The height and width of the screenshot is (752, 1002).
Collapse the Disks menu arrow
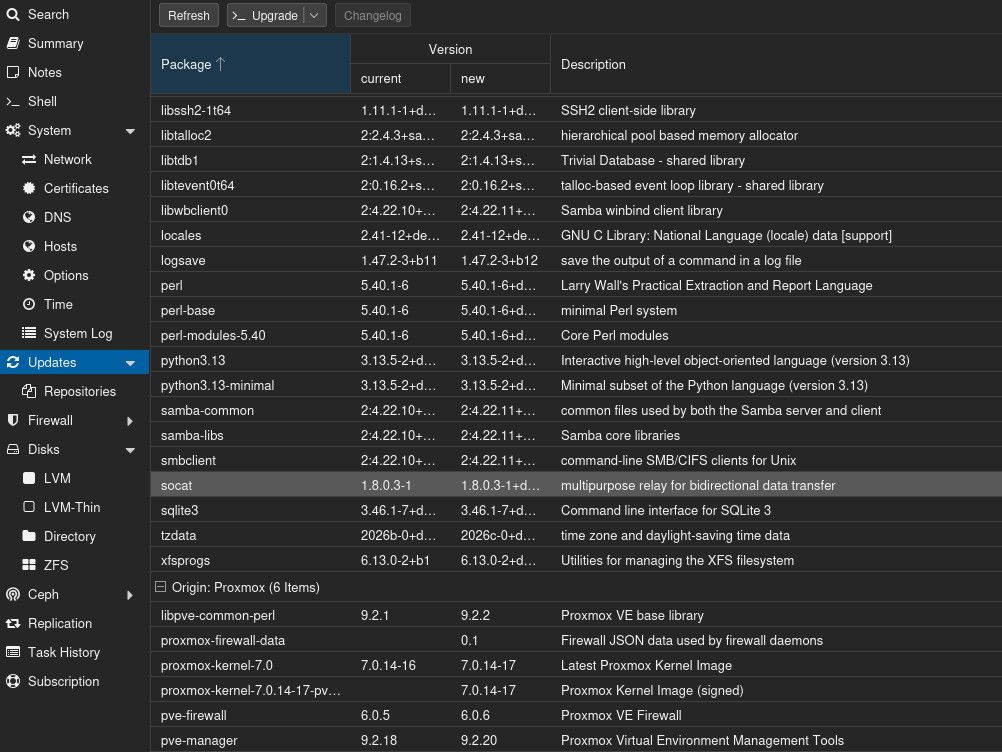coord(130,450)
